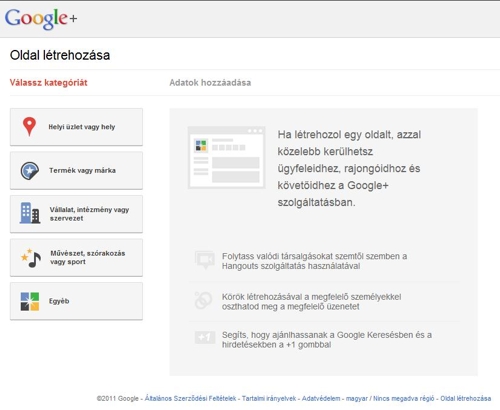Click the Circles overlapping rings icon

pos(203,300)
